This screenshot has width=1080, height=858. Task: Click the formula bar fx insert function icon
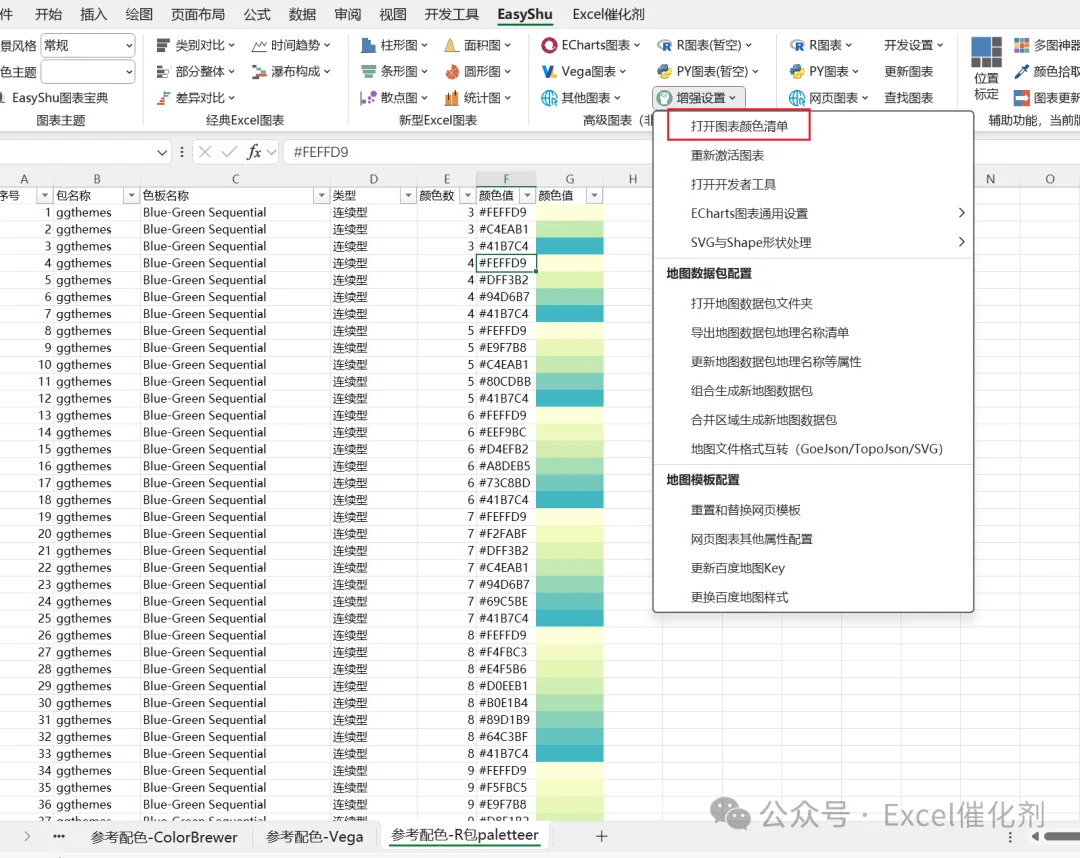click(254, 152)
